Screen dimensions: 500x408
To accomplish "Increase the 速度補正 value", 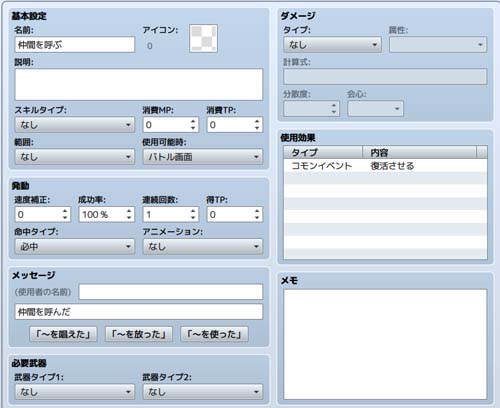I will pos(65,211).
